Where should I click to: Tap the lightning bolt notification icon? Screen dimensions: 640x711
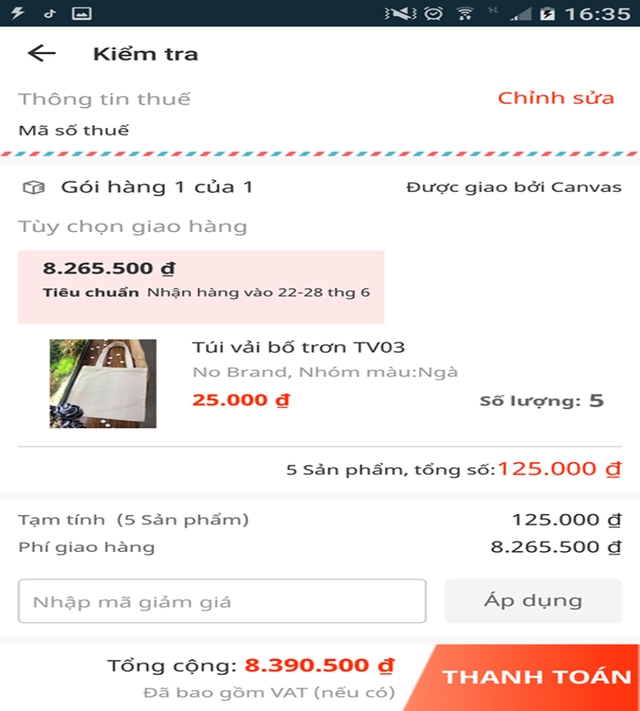point(19,13)
